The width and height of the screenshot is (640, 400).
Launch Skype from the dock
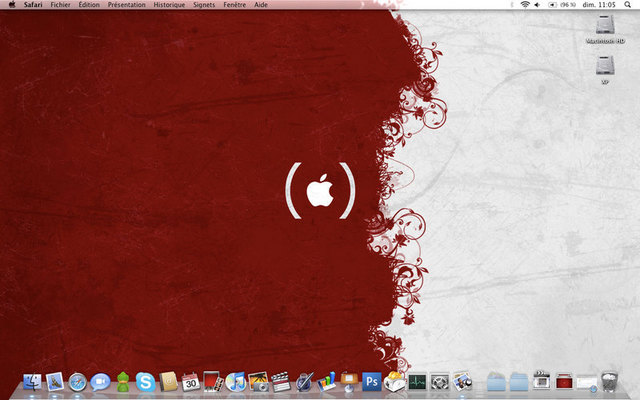click(145, 382)
